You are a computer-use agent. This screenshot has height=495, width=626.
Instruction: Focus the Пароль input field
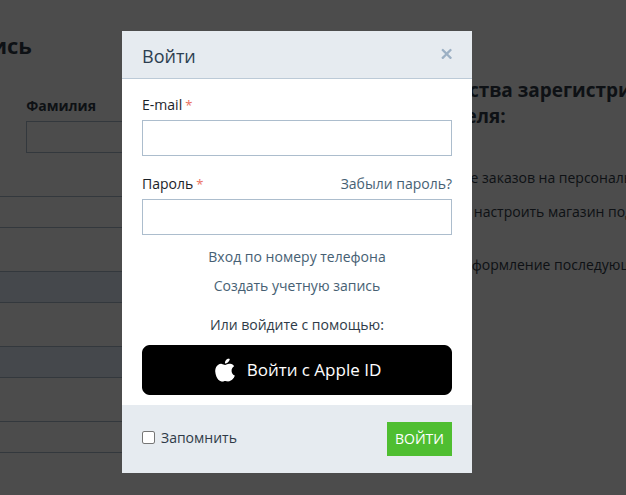297,217
